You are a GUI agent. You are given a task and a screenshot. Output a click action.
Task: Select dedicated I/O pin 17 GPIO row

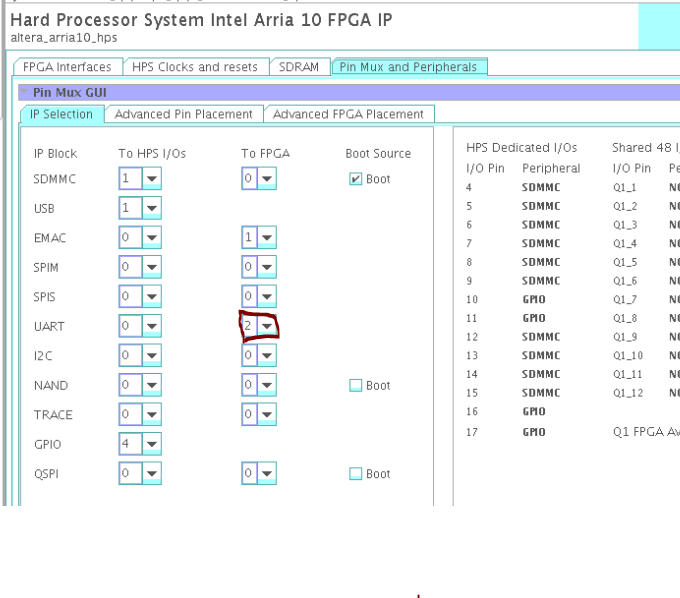tap(506, 432)
